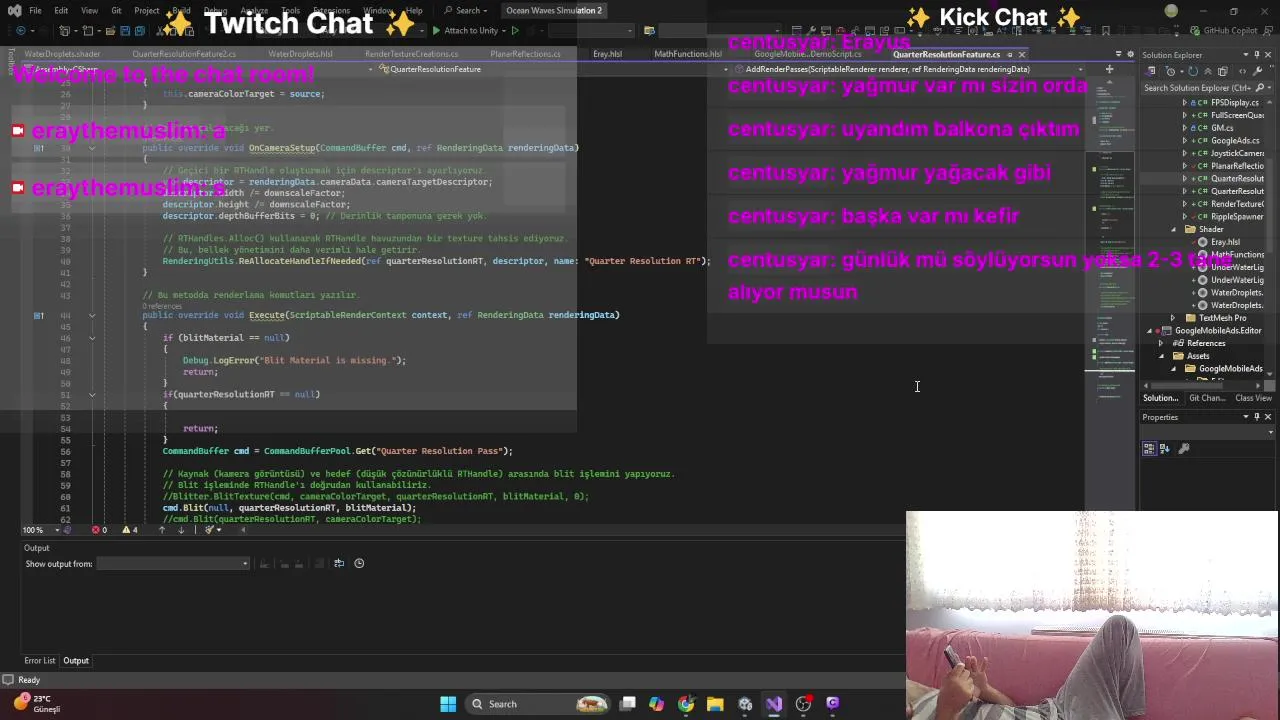The width and height of the screenshot is (1280, 720).
Task: Select the Output tab at bottom
Action: (76, 661)
